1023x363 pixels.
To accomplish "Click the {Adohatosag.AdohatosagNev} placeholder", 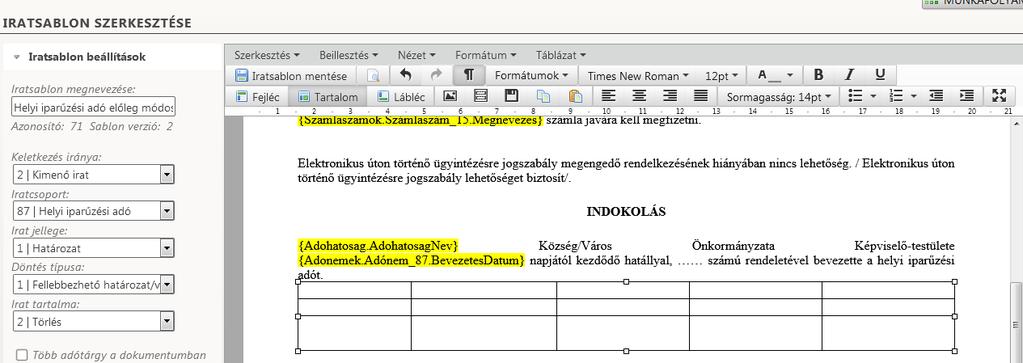I will (378, 246).
